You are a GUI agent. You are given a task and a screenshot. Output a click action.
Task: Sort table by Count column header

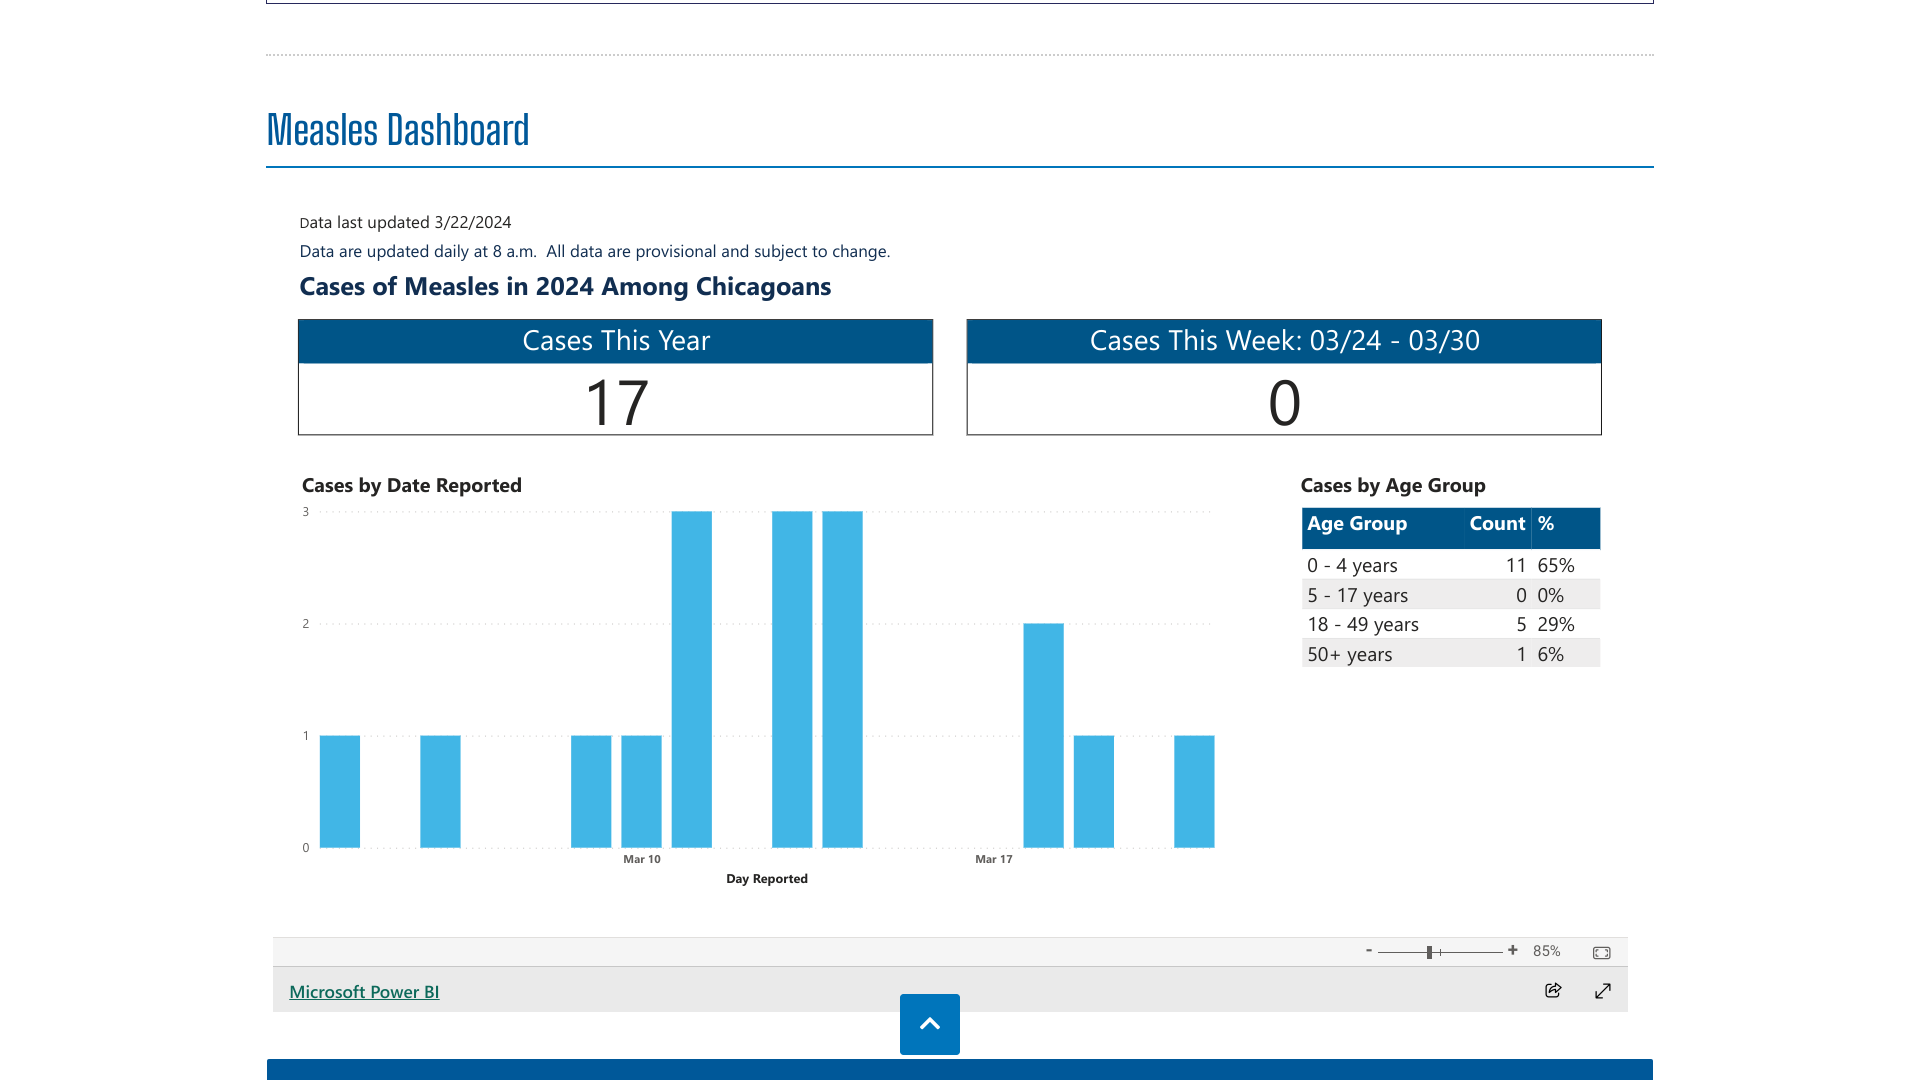pyautogui.click(x=1497, y=524)
